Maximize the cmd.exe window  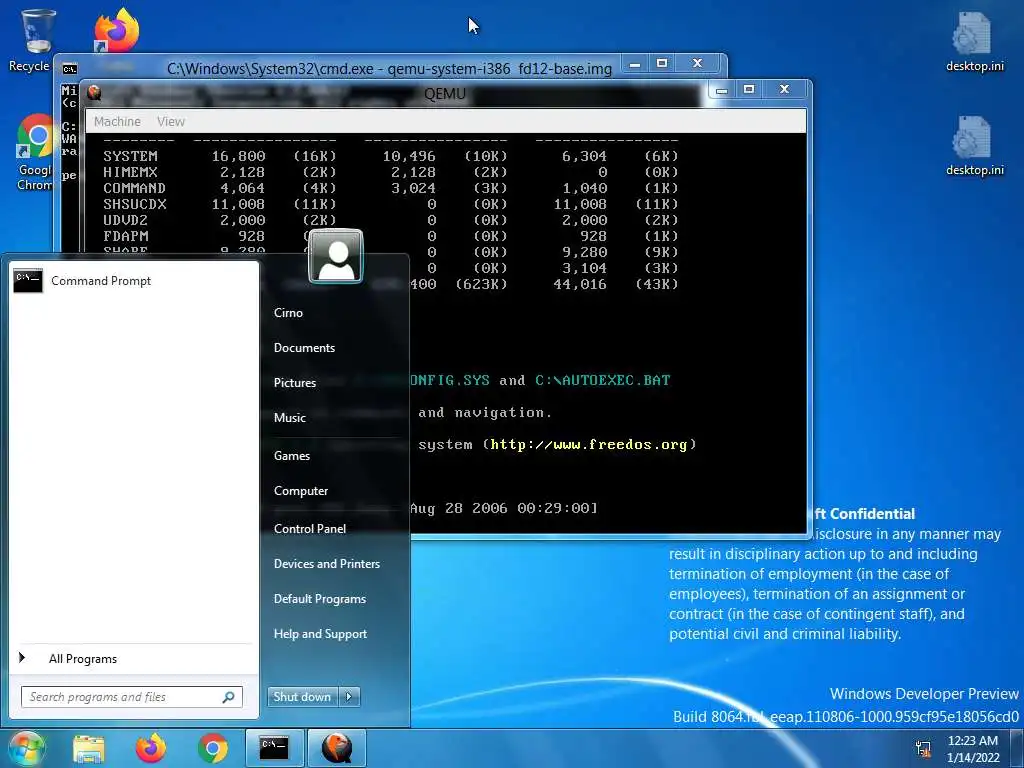(662, 64)
